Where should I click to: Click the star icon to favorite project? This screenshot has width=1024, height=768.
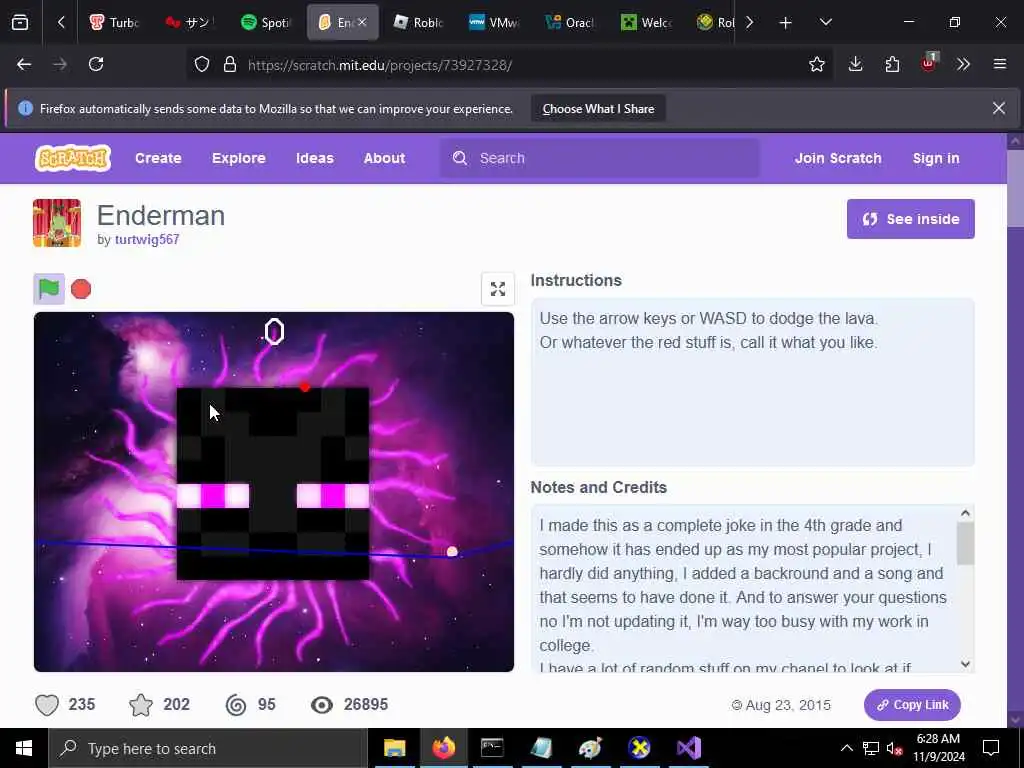(x=140, y=705)
